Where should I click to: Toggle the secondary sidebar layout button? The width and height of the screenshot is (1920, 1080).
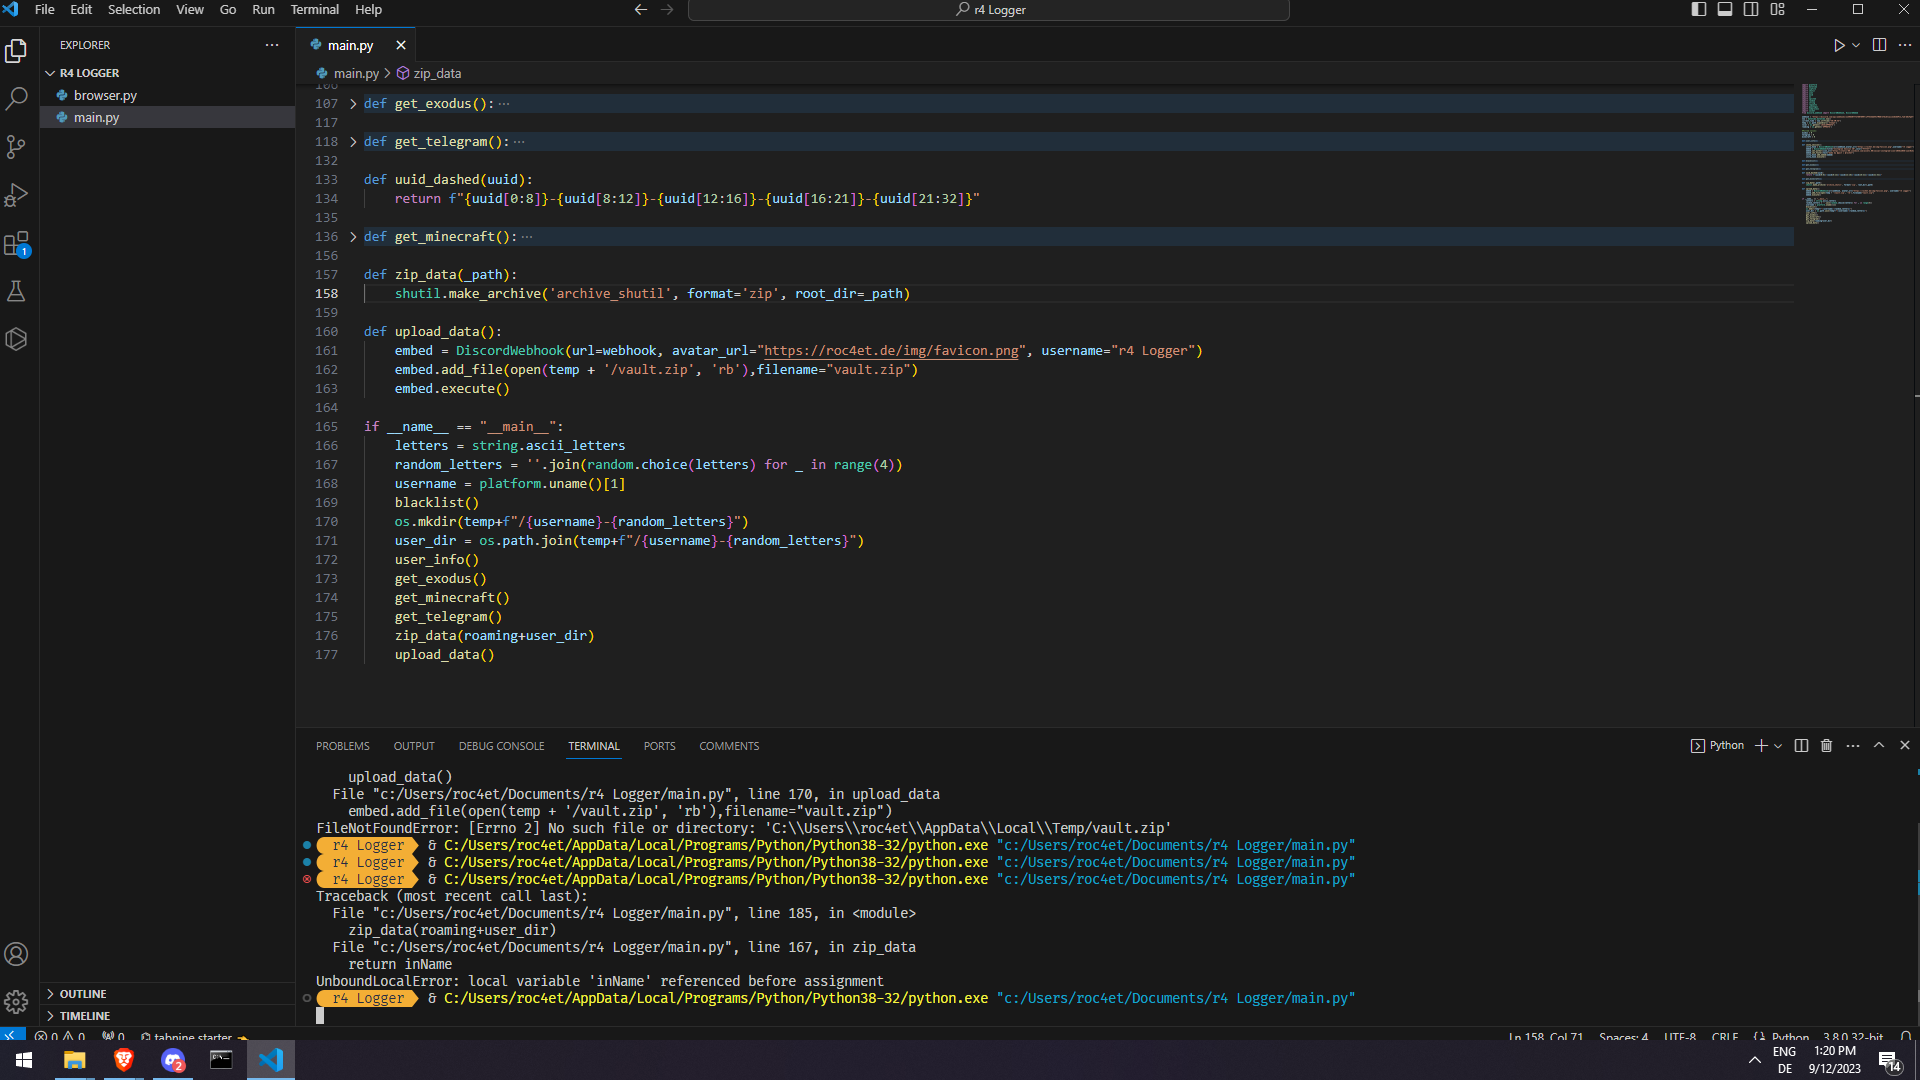[1751, 10]
